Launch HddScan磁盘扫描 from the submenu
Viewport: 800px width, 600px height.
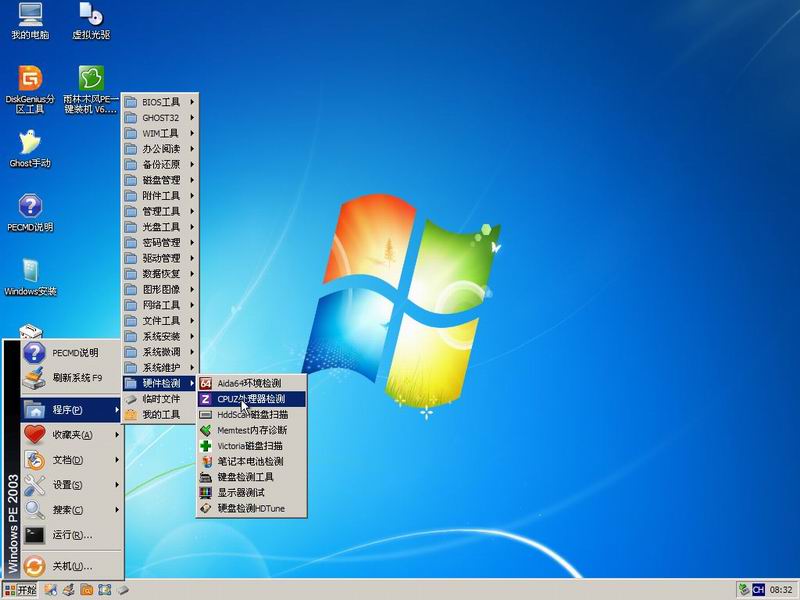(252, 414)
